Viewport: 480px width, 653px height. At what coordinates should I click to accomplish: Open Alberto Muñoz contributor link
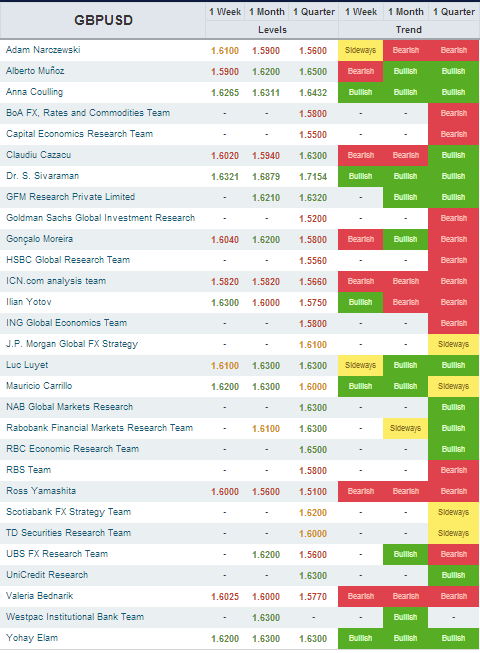point(35,71)
